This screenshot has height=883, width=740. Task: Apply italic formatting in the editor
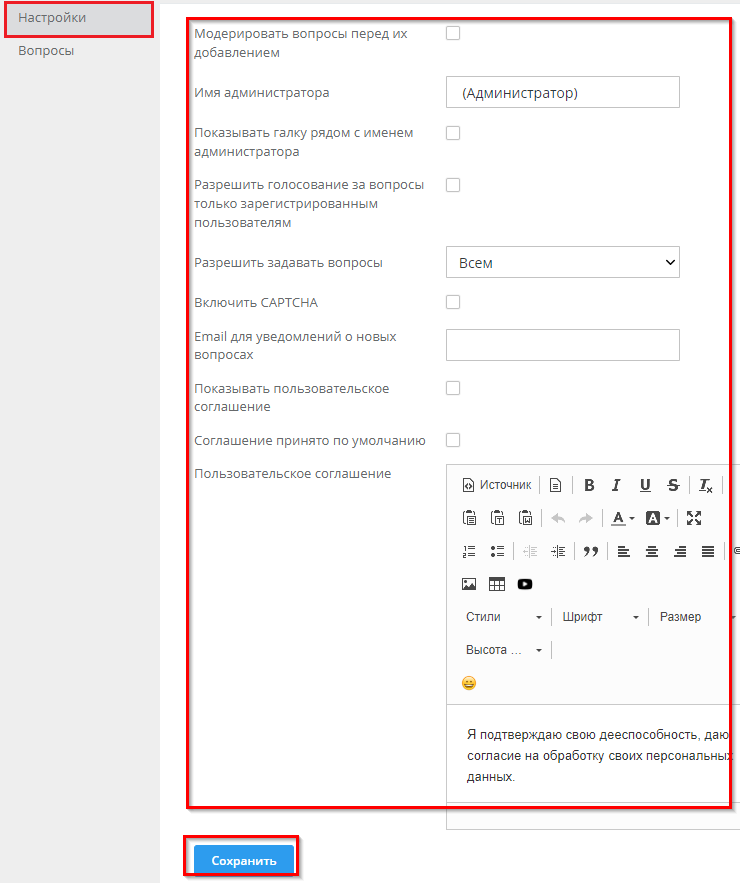[x=616, y=485]
